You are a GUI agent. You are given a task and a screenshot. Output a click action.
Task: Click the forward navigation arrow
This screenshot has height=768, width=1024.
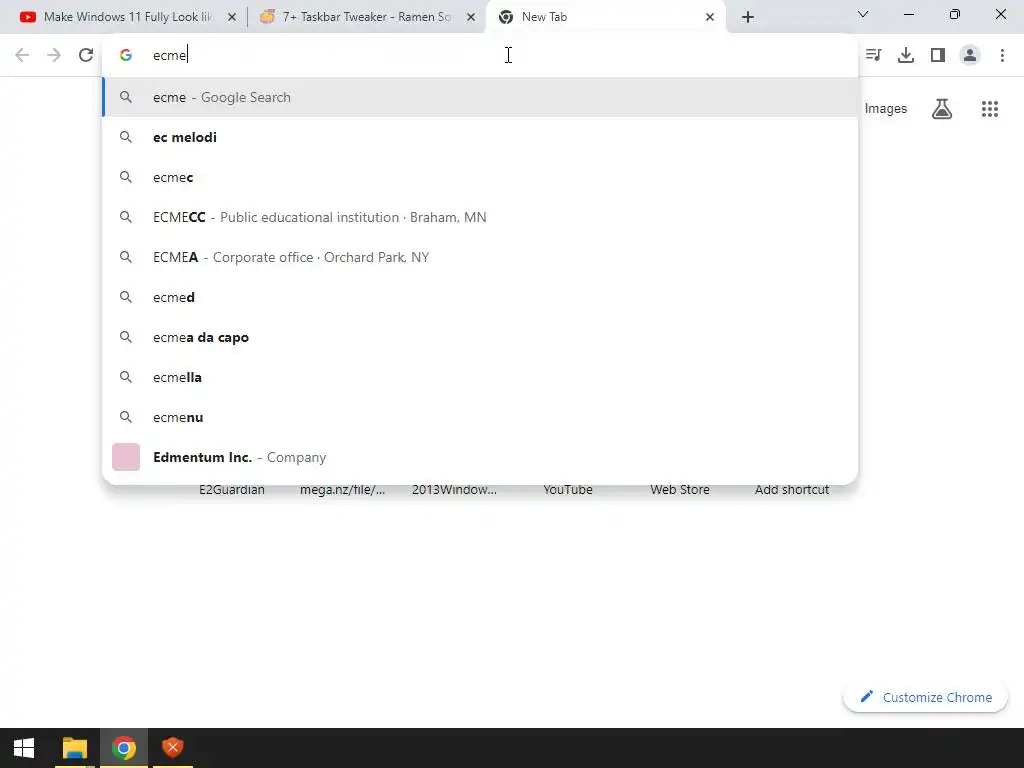(x=54, y=55)
